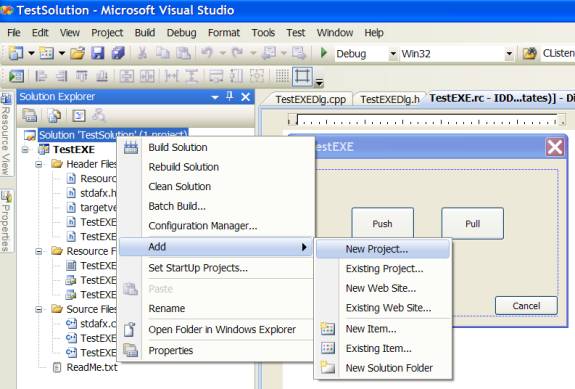575x389 pixels.
Task: Click the Space Across icon
Action: 172,76
